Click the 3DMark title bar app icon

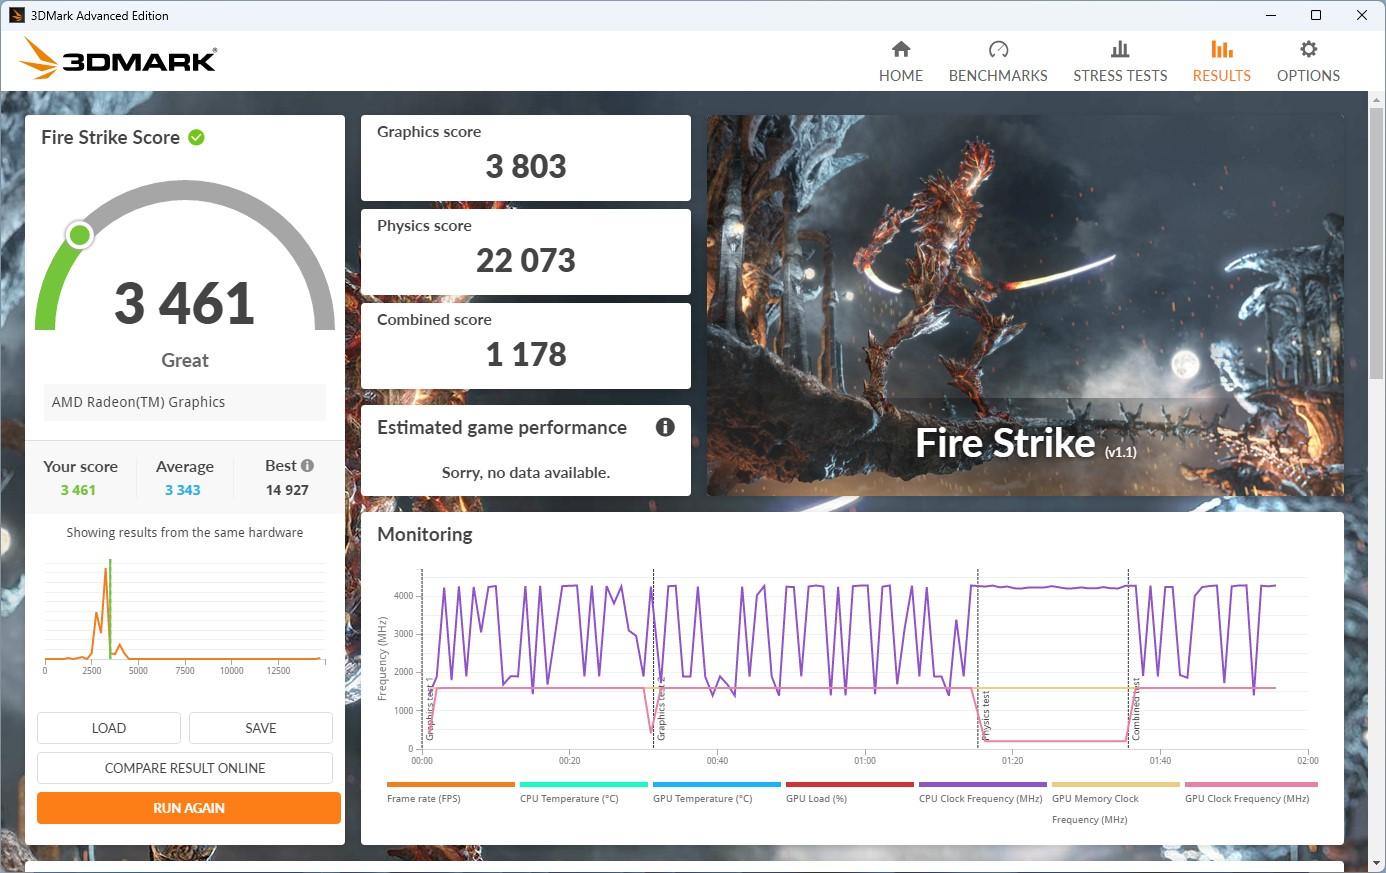point(16,15)
